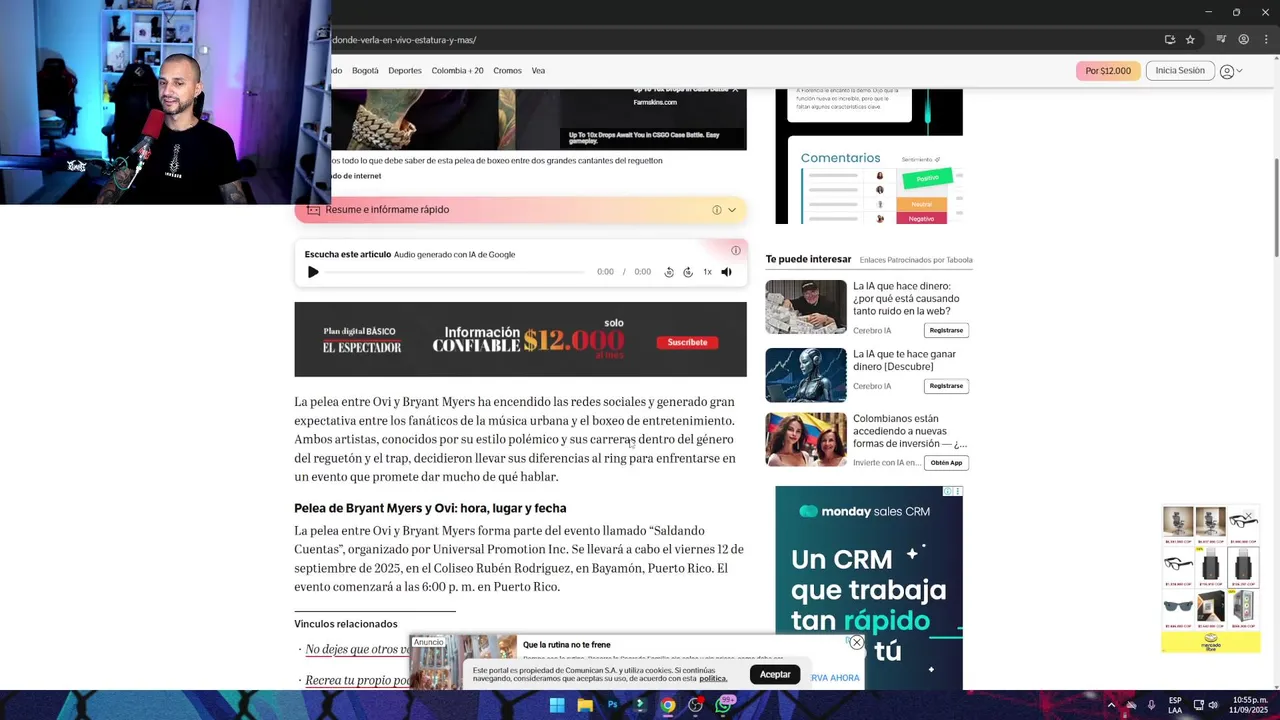The image size is (1280, 720).
Task: Click Inicia Sesión button
Action: coord(1180,71)
